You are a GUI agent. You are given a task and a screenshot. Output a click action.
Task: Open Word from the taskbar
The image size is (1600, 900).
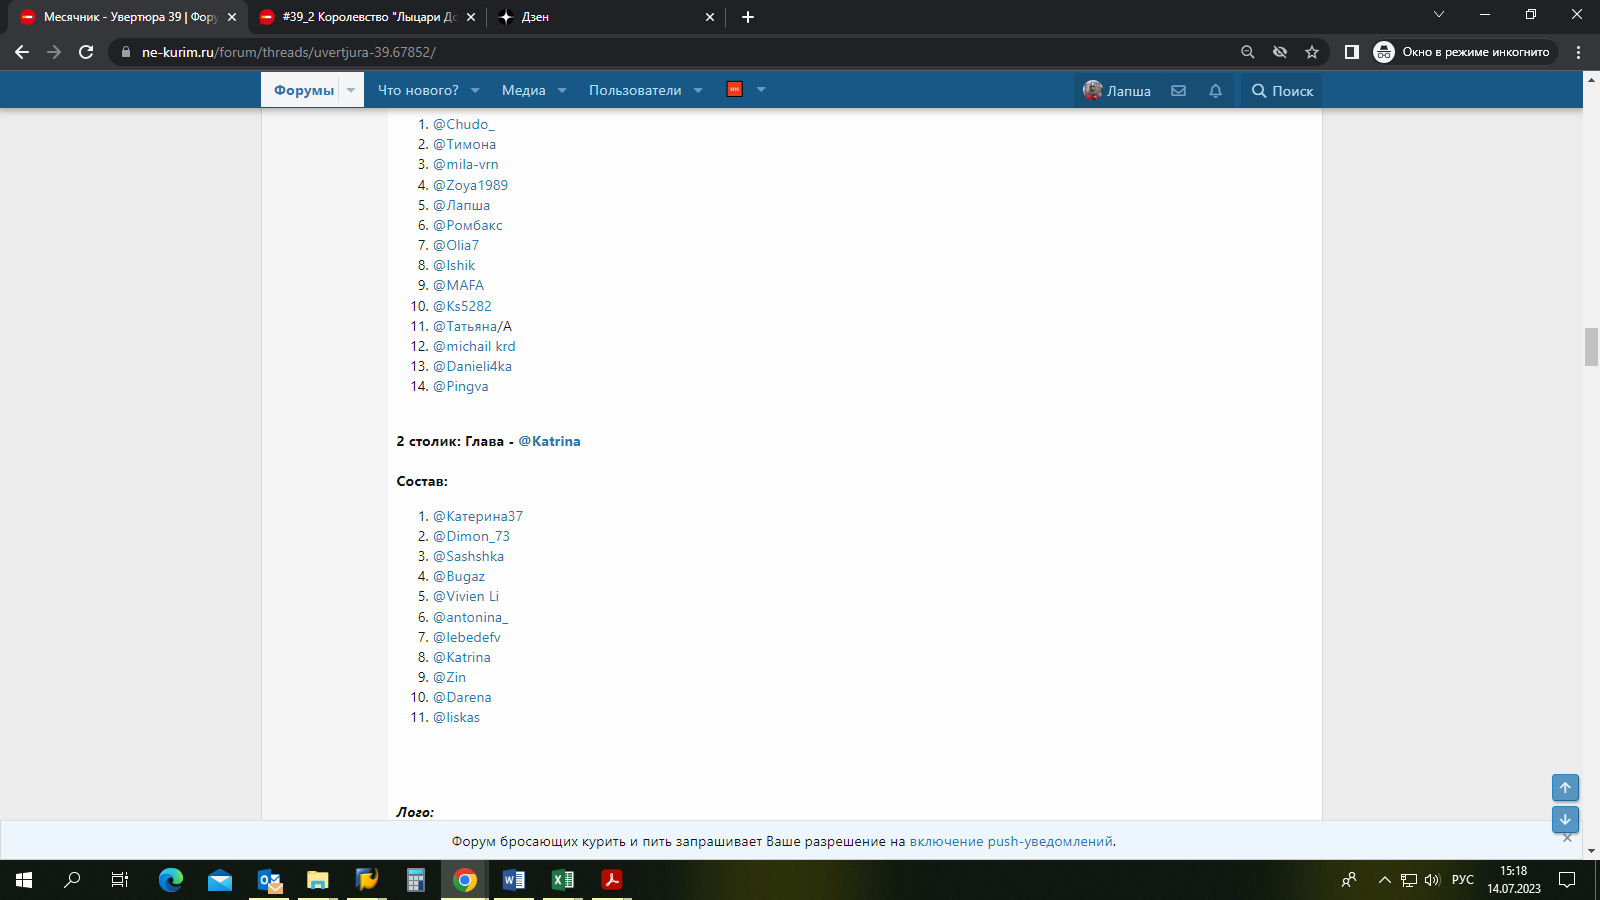[x=514, y=880]
